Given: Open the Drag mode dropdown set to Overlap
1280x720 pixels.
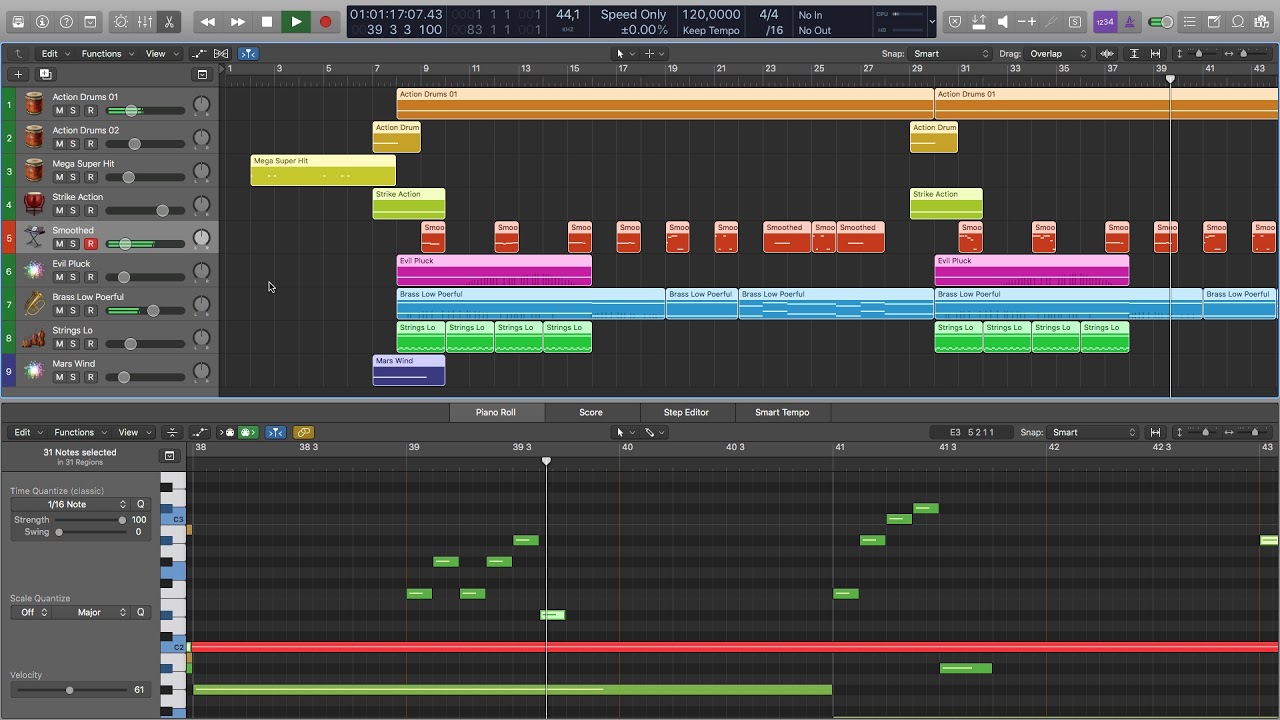Looking at the screenshot, I should [x=1058, y=53].
